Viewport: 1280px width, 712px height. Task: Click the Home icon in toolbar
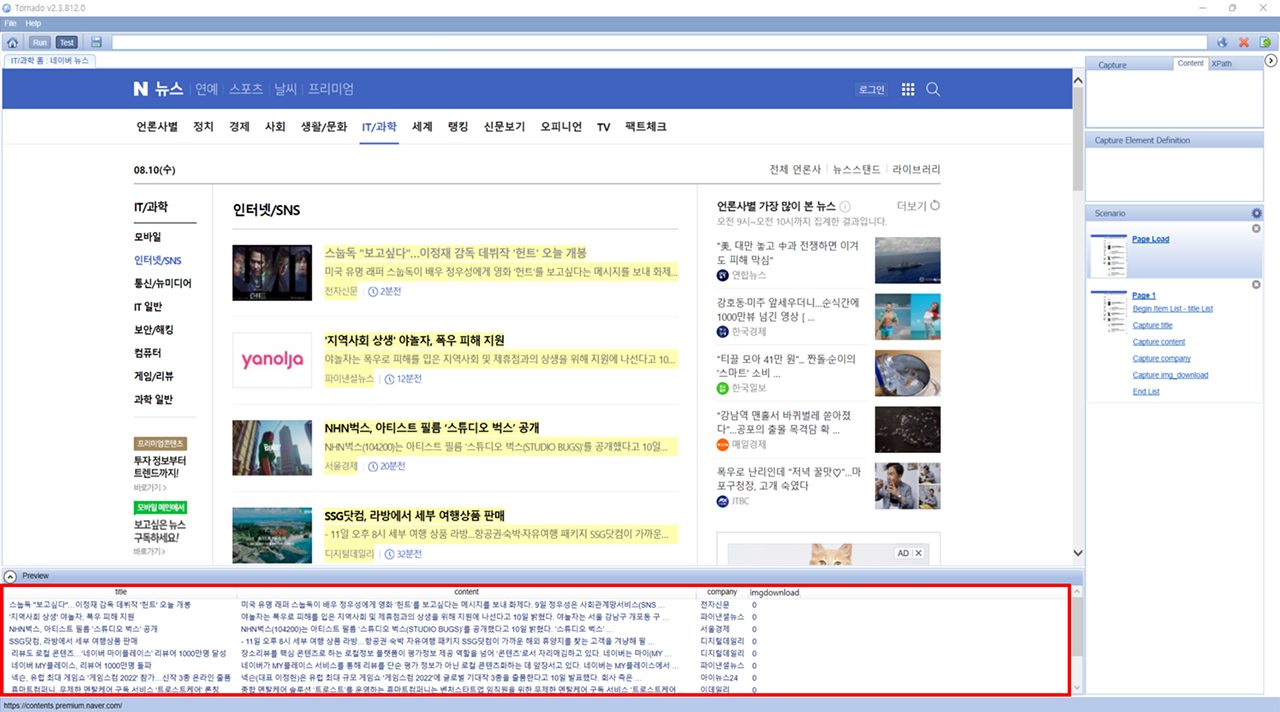click(x=13, y=42)
